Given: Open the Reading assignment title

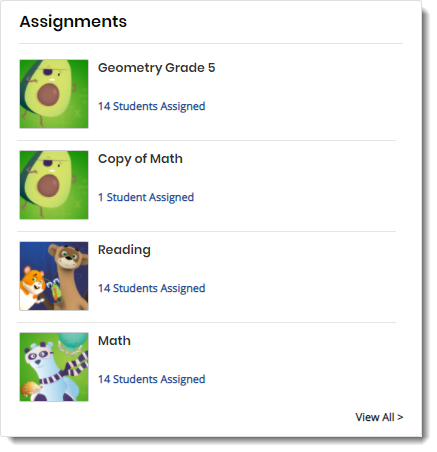Looking at the screenshot, I should pos(124,250).
